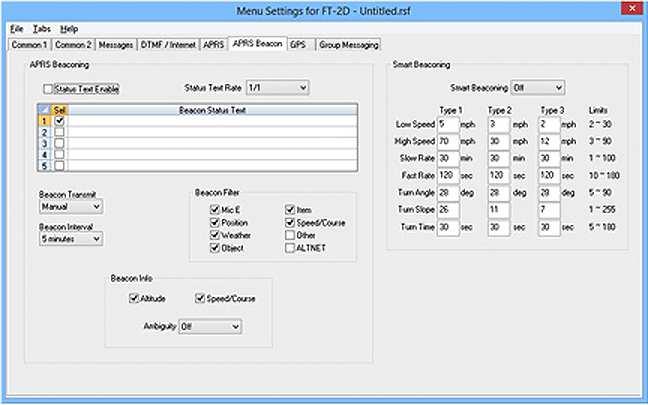The width and height of the screenshot is (648, 405).
Task: Select the APRS Beacon tab
Action: point(257,44)
